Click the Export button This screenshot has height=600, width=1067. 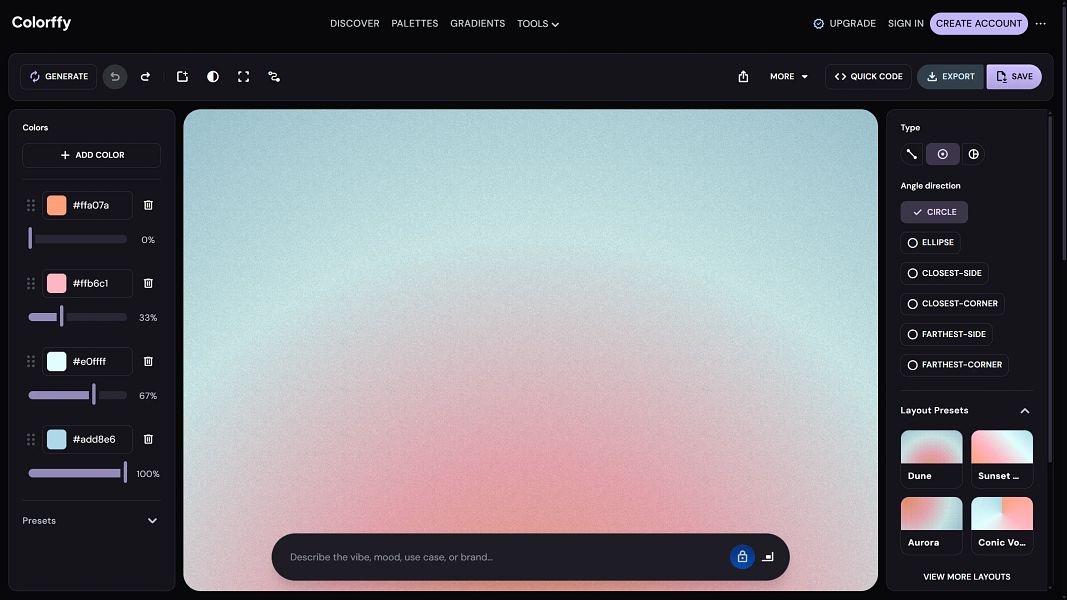[951, 77]
